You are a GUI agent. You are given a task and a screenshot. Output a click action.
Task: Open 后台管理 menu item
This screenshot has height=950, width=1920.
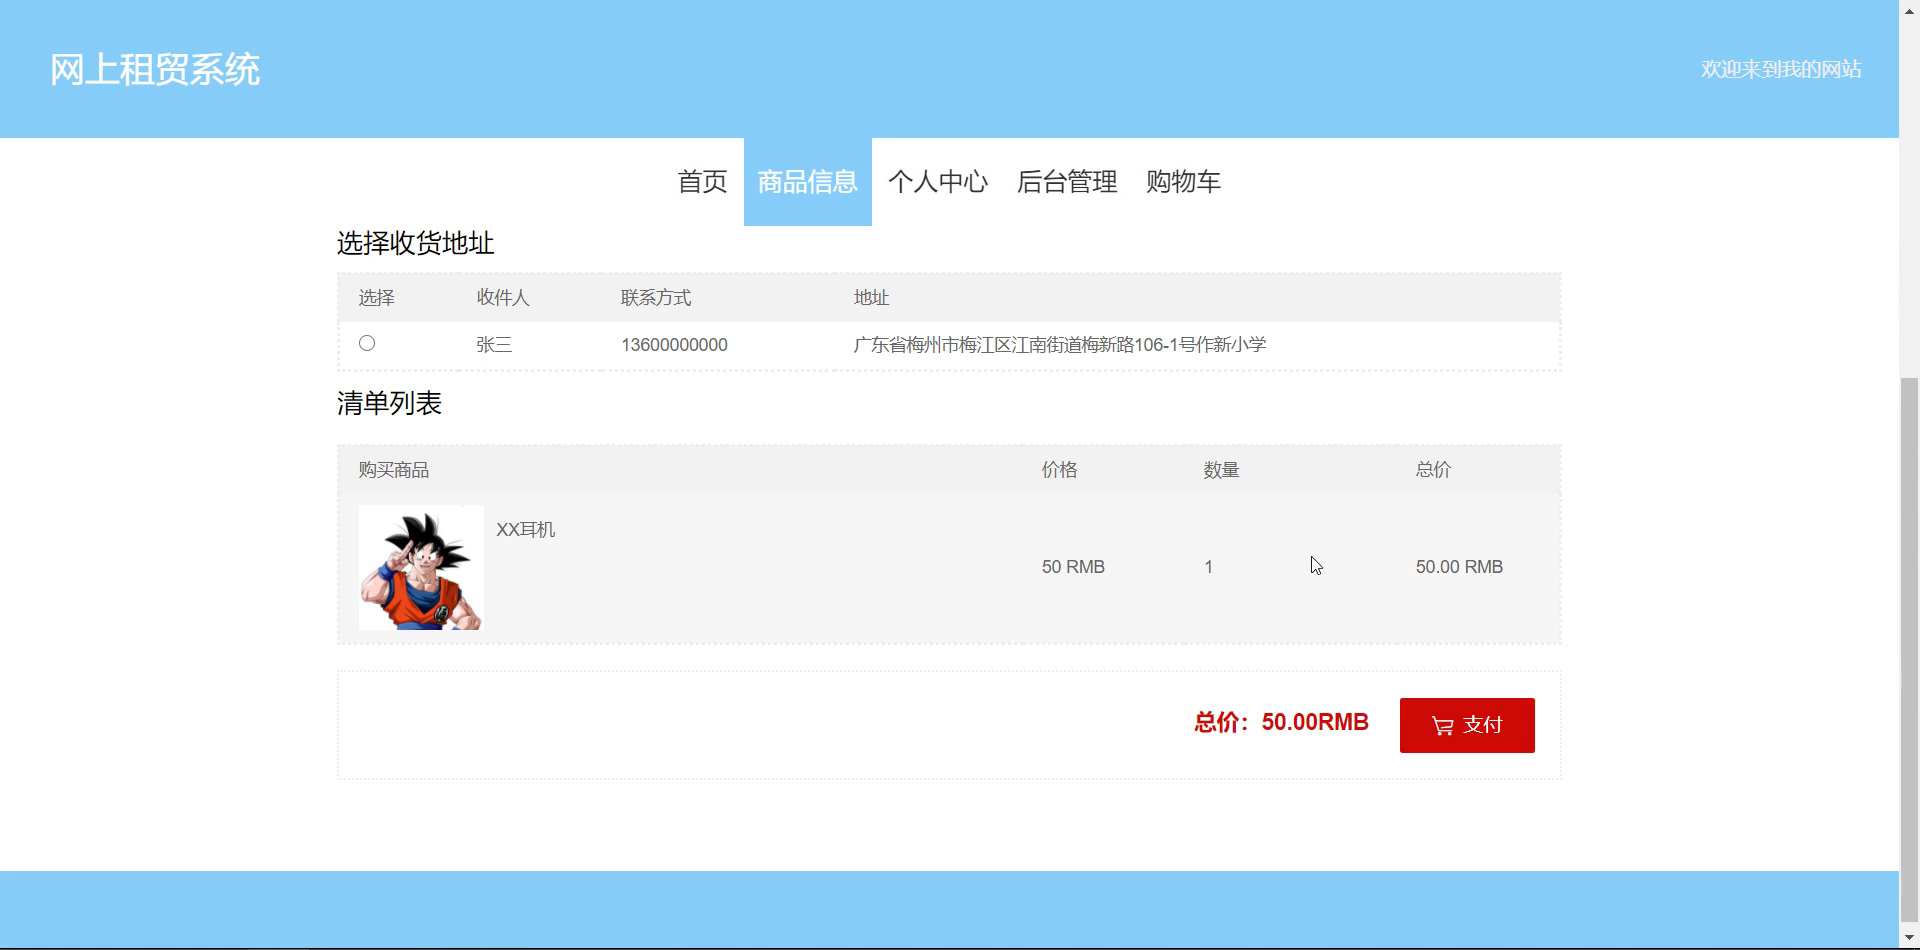(x=1067, y=182)
